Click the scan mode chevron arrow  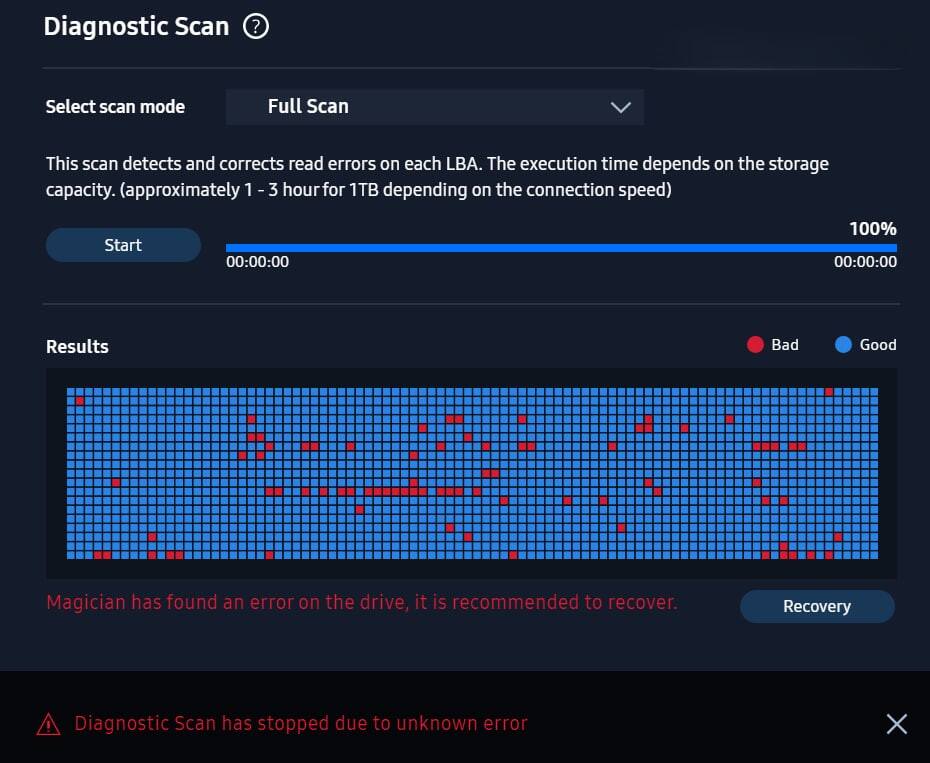coord(620,107)
